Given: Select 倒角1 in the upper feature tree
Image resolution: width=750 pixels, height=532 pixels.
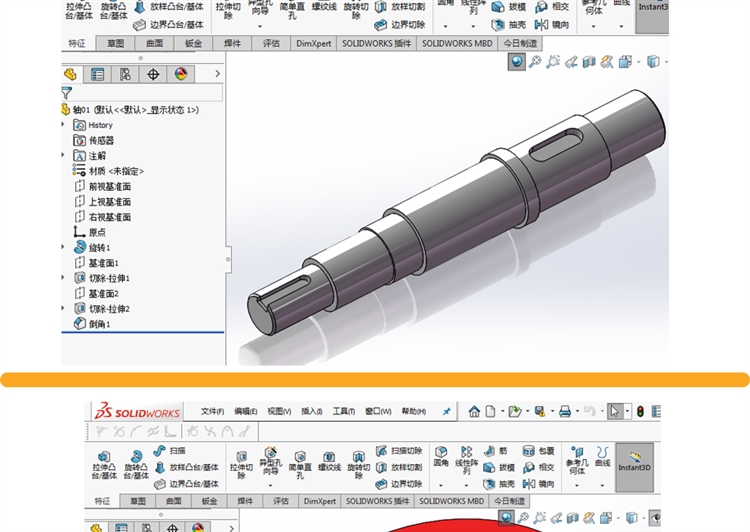Looking at the screenshot, I should coord(92,324).
